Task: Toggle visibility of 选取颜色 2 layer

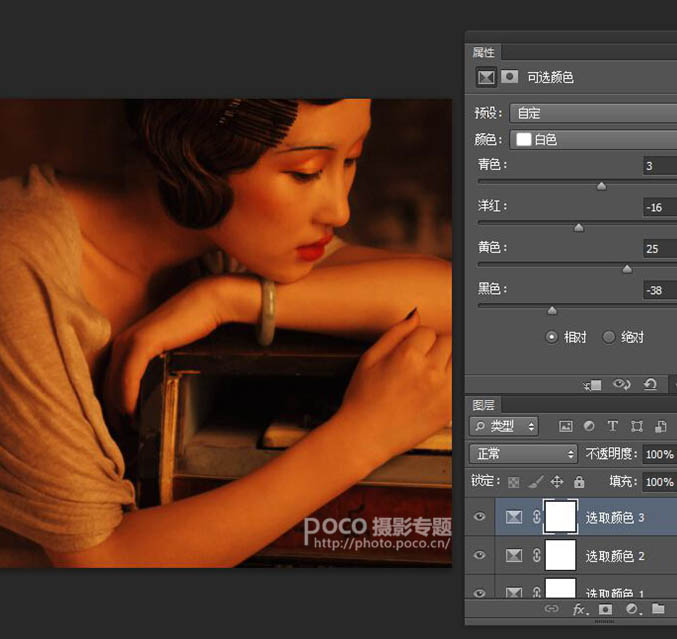Action: coord(480,555)
